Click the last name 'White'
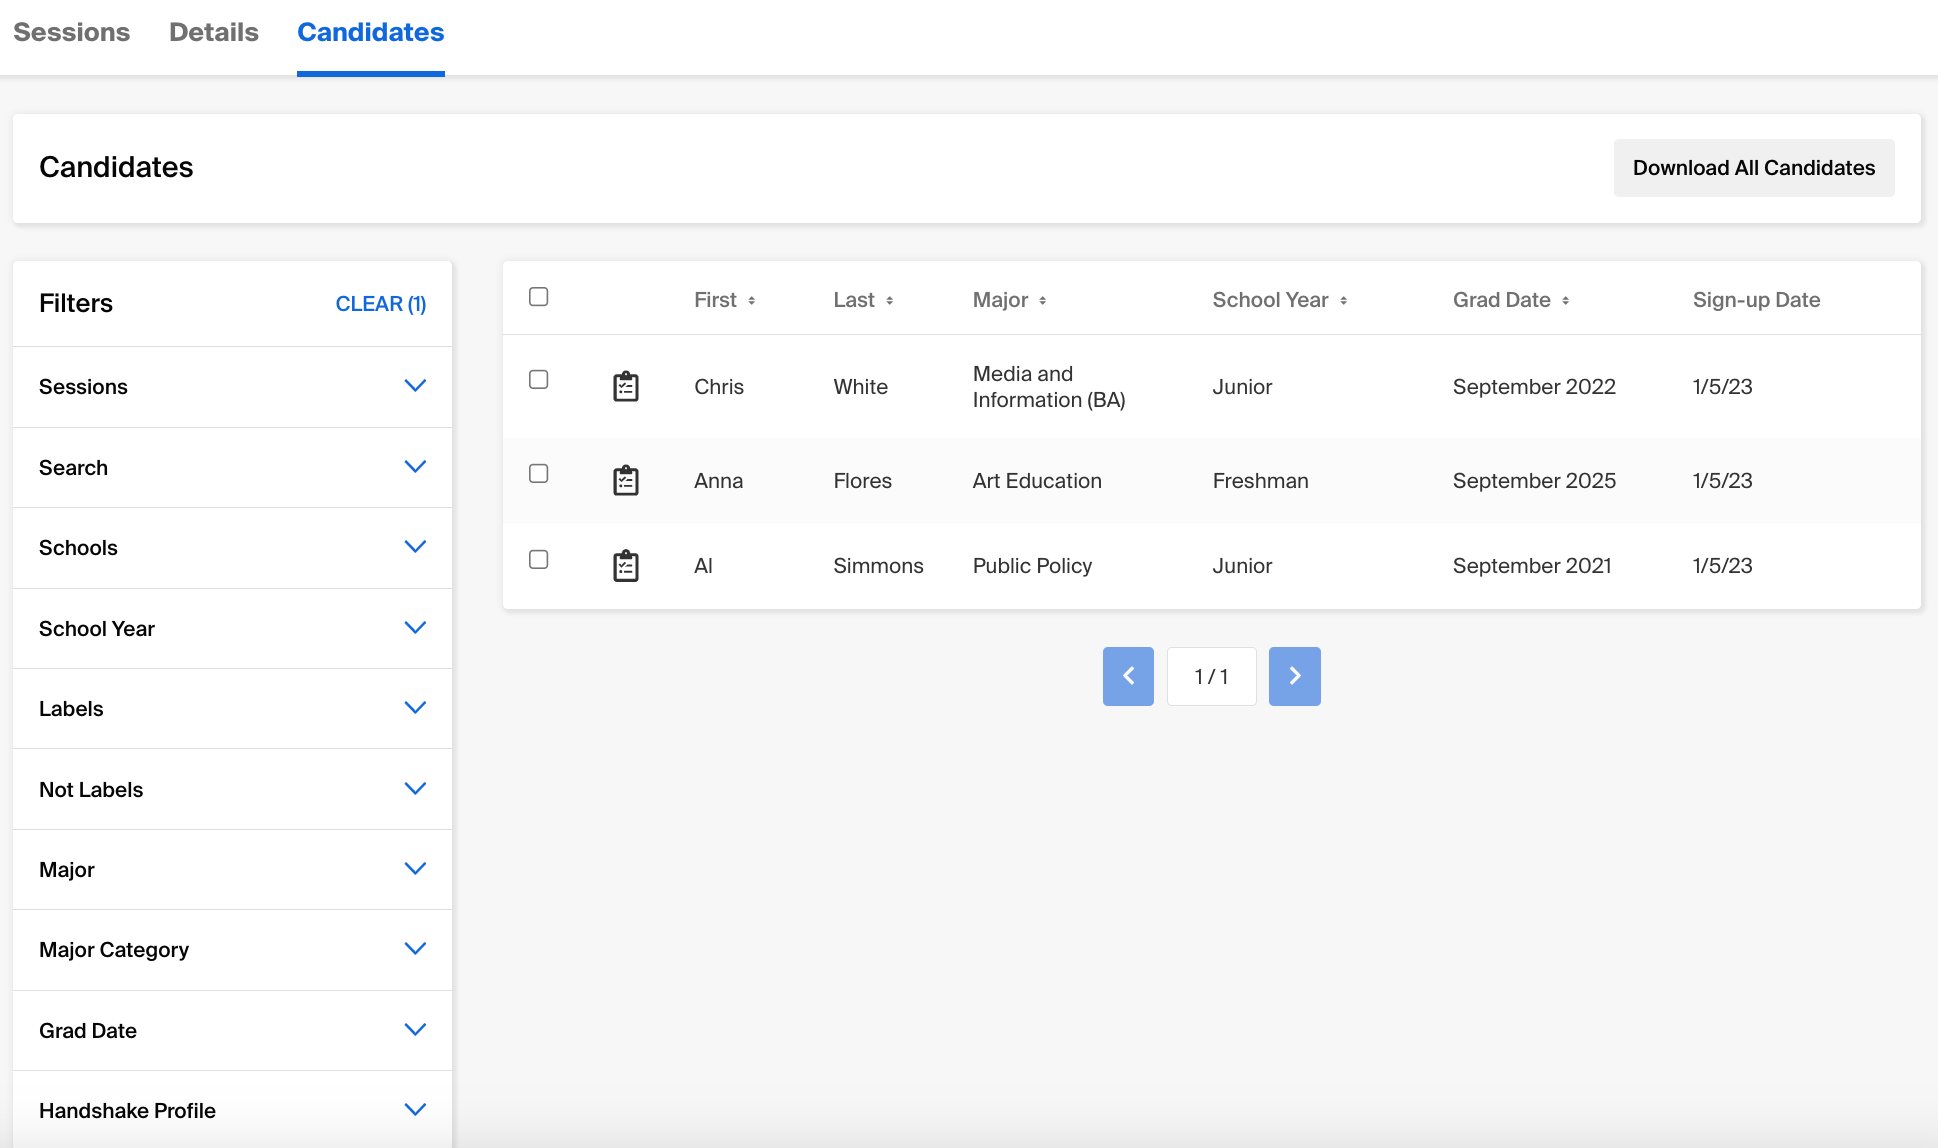The image size is (1938, 1148). coord(860,387)
